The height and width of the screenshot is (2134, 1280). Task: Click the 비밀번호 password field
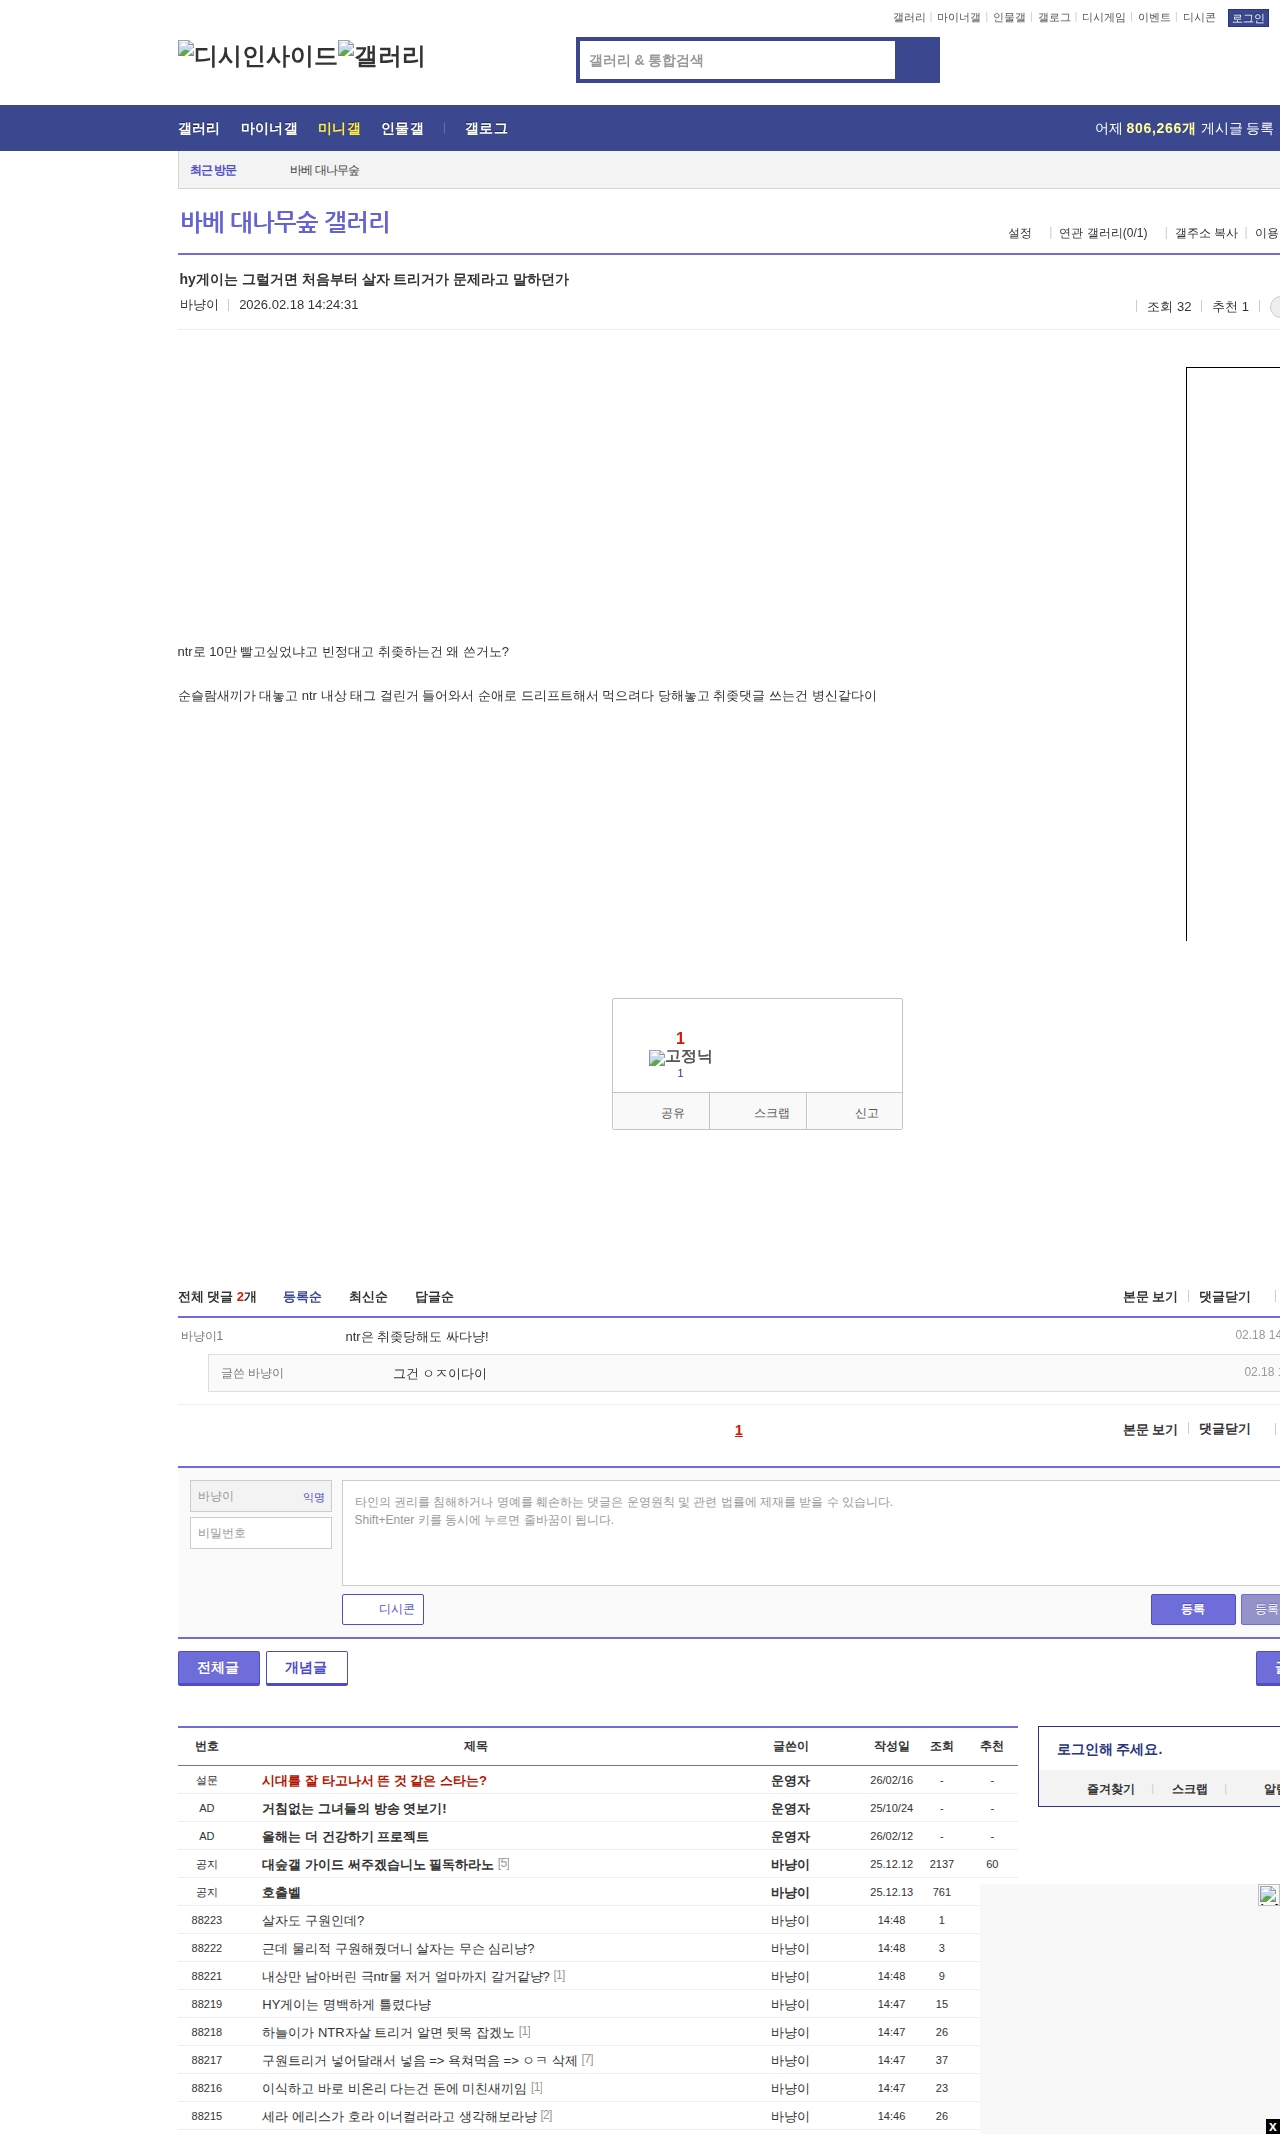click(x=260, y=1533)
